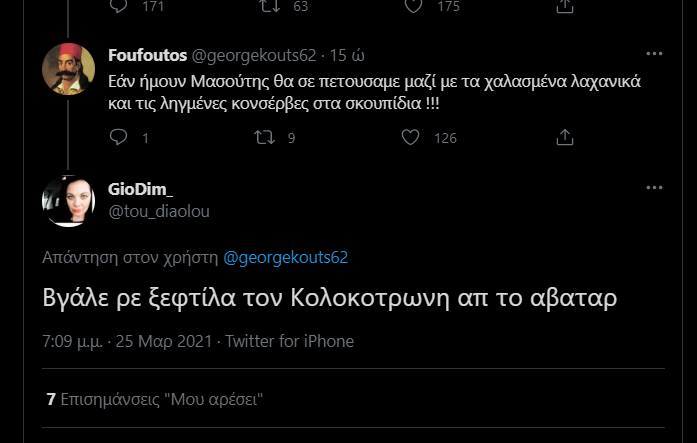Open the Twitter for iPhone source link

[290, 341]
